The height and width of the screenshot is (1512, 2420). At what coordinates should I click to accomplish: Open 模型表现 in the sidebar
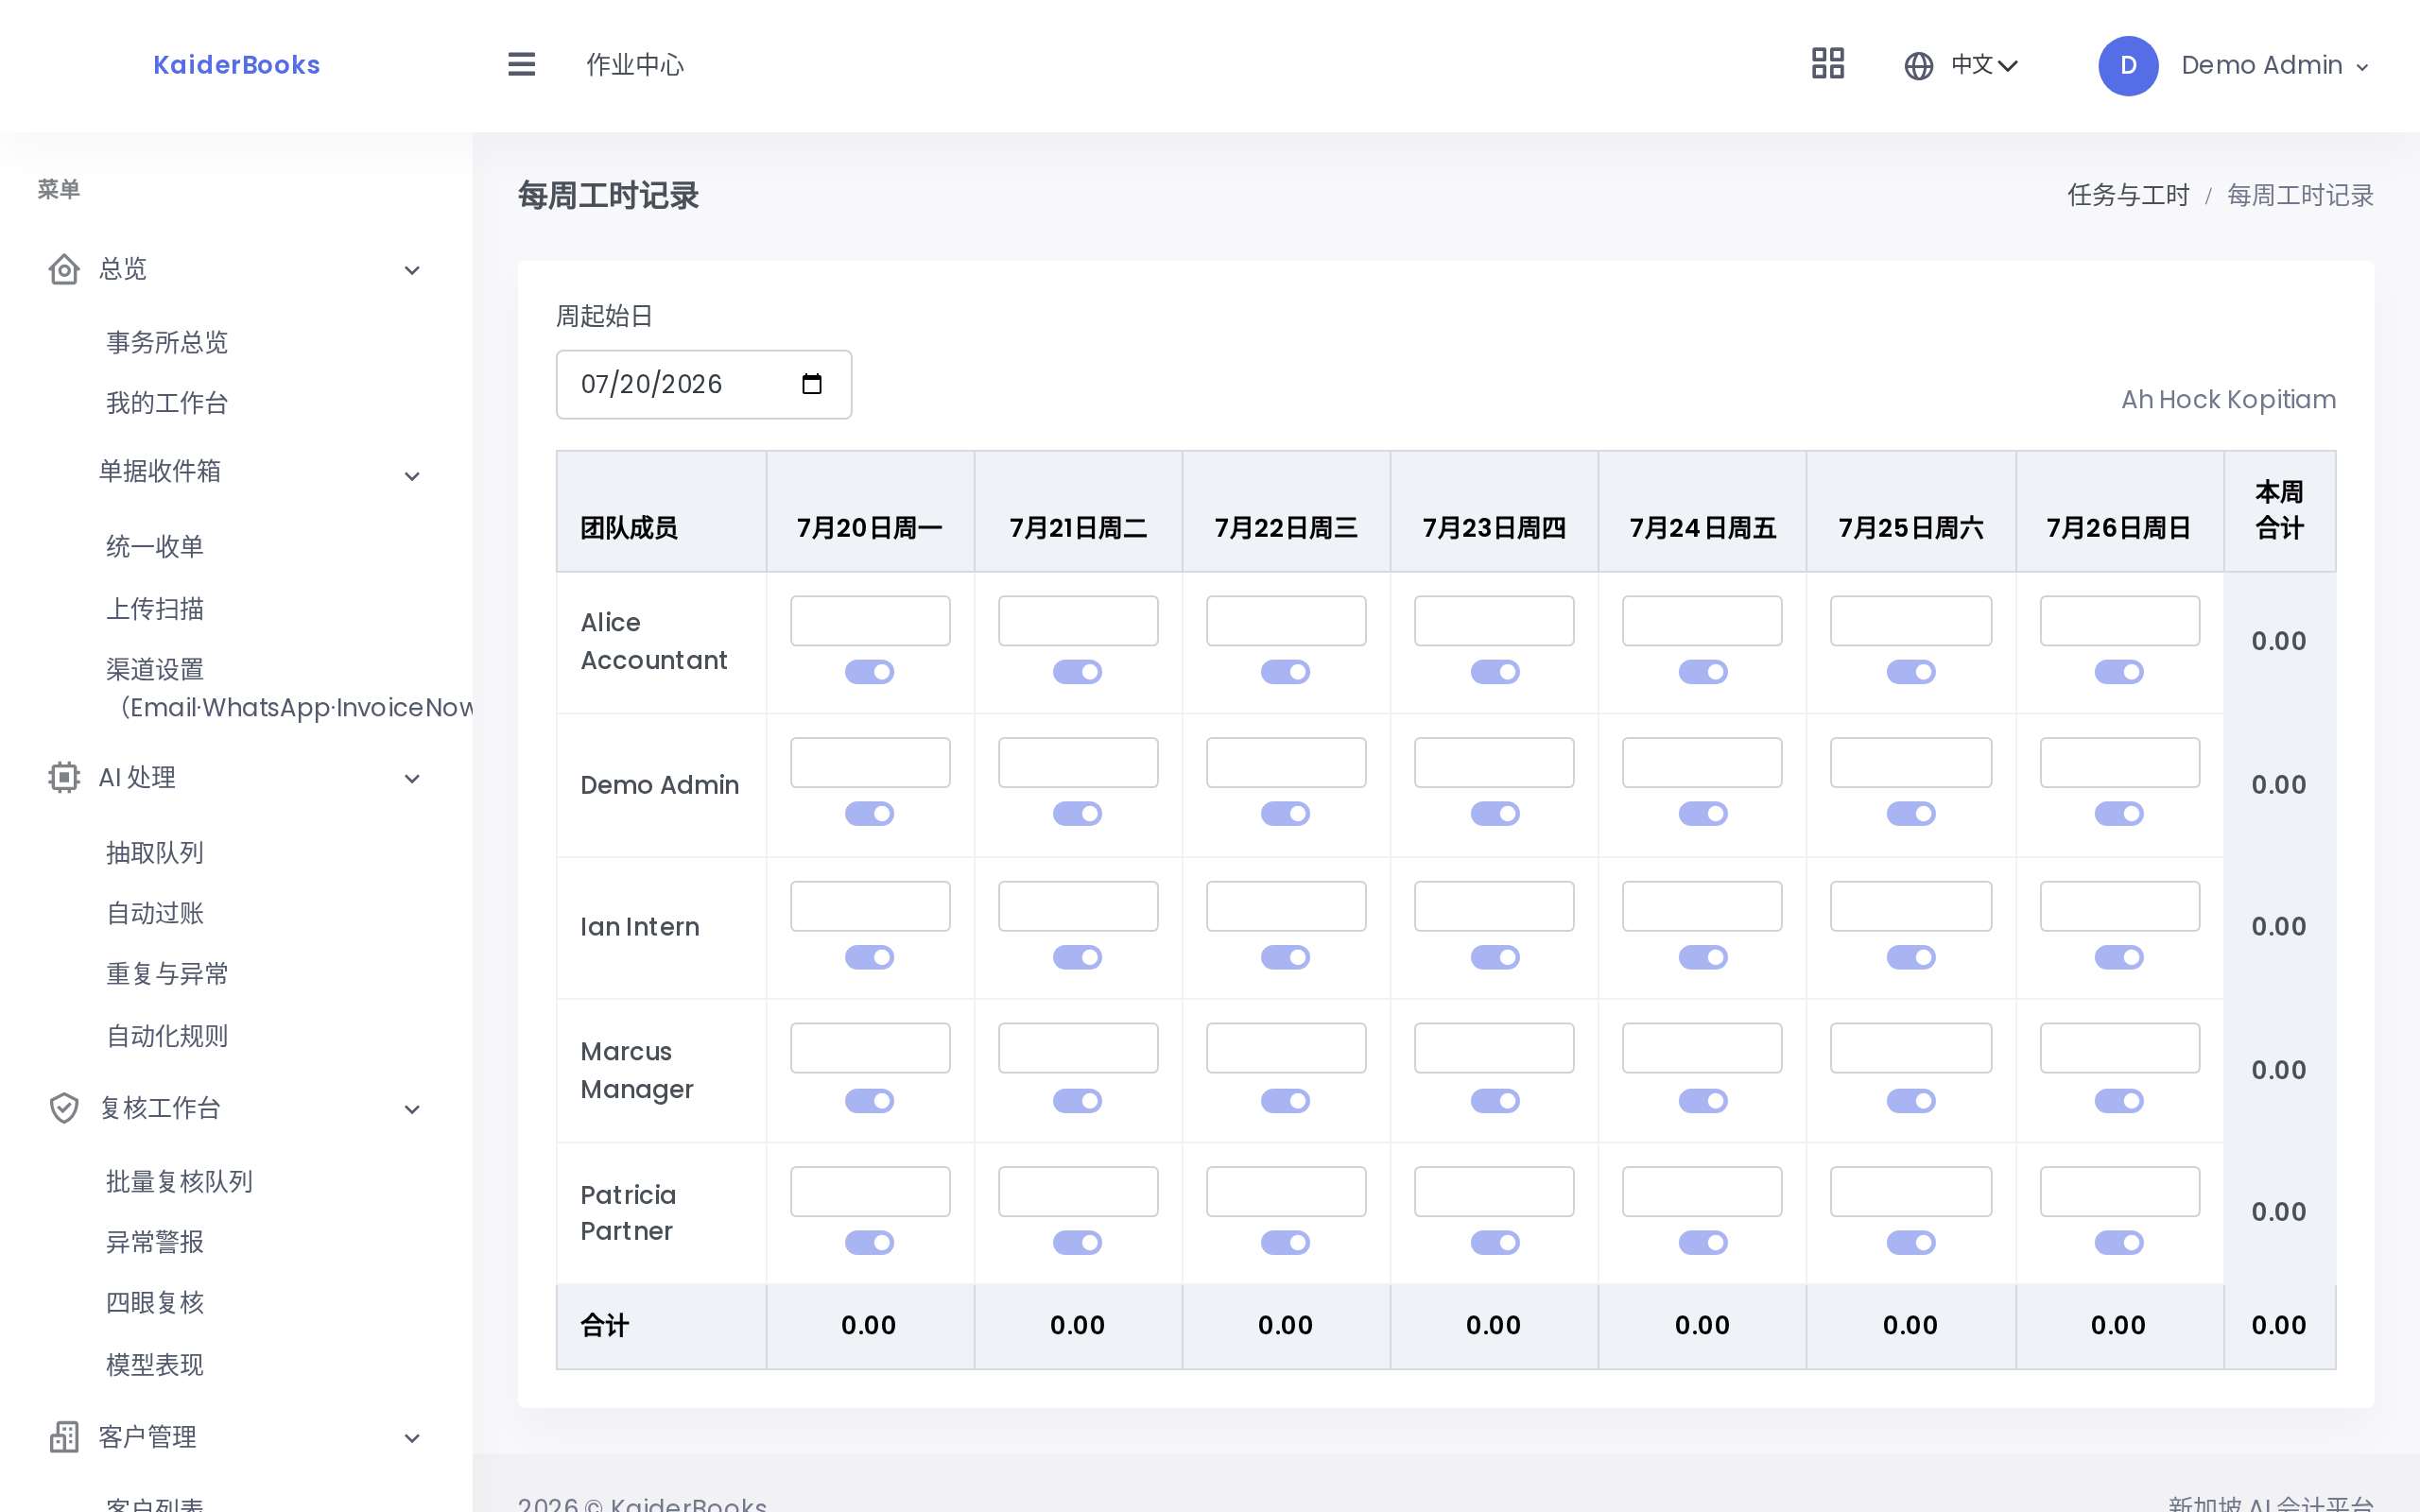coord(155,1364)
